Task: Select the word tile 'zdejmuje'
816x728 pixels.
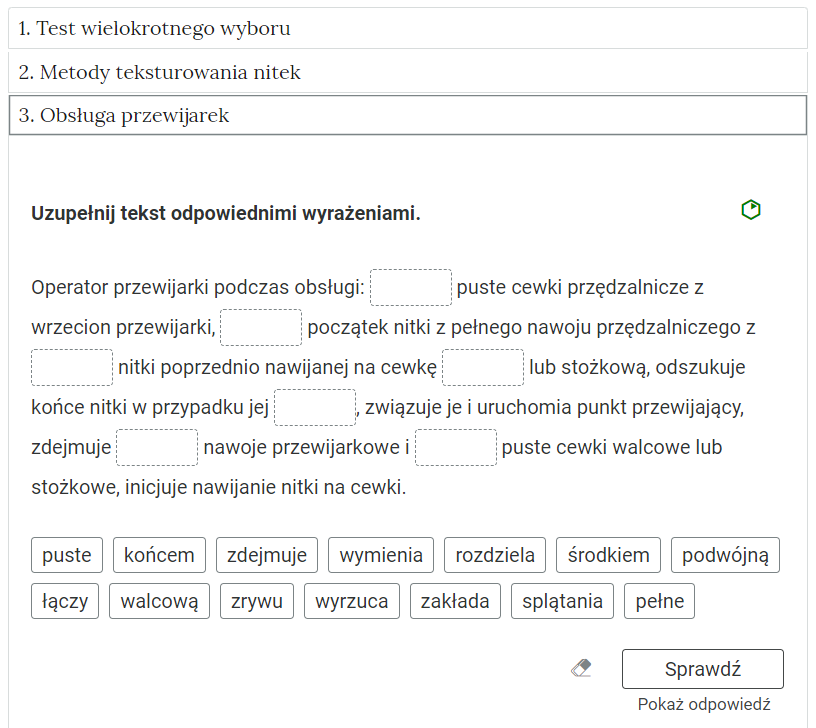Action: coord(266,555)
